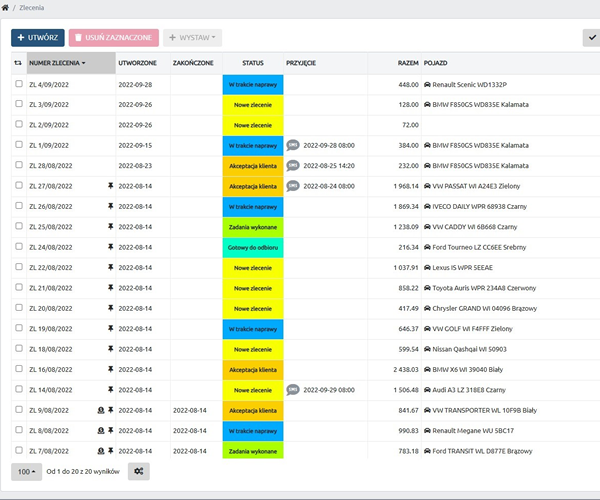Image resolution: width=600 pixels, height=500 pixels.
Task: Click yellow 'Nowe zlecenie' status for ZL 3/09/2022
Action: [253, 105]
